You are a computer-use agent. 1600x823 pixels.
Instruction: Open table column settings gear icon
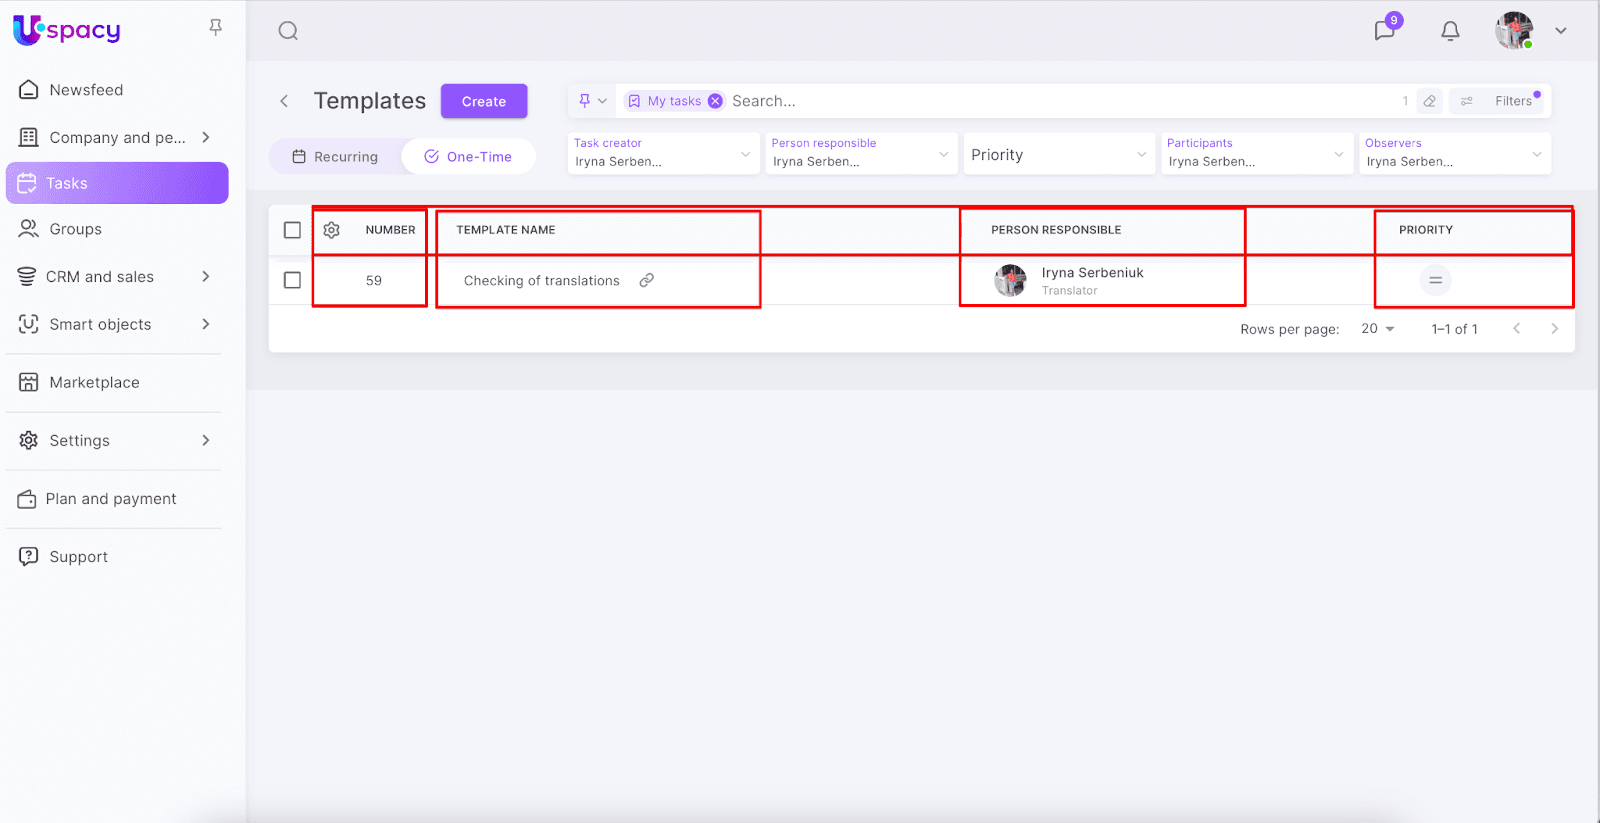pos(332,230)
